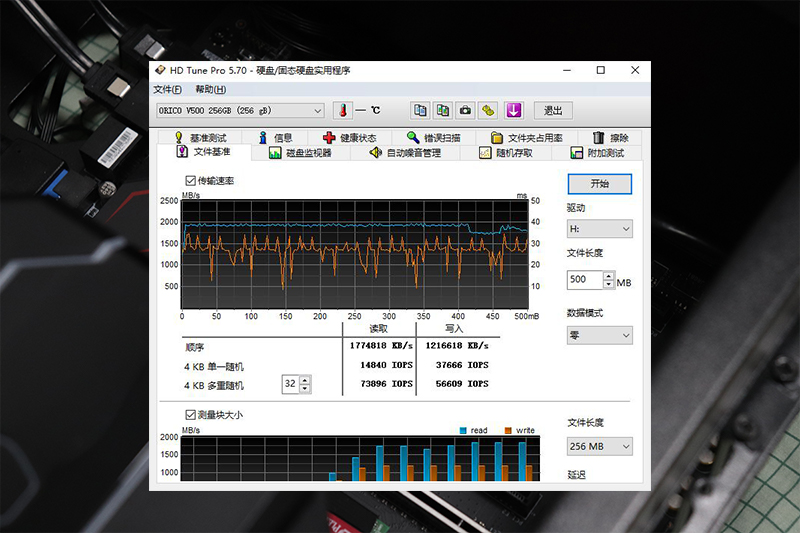
Task: Click the copy text to clipboard icon
Action: tap(420, 110)
